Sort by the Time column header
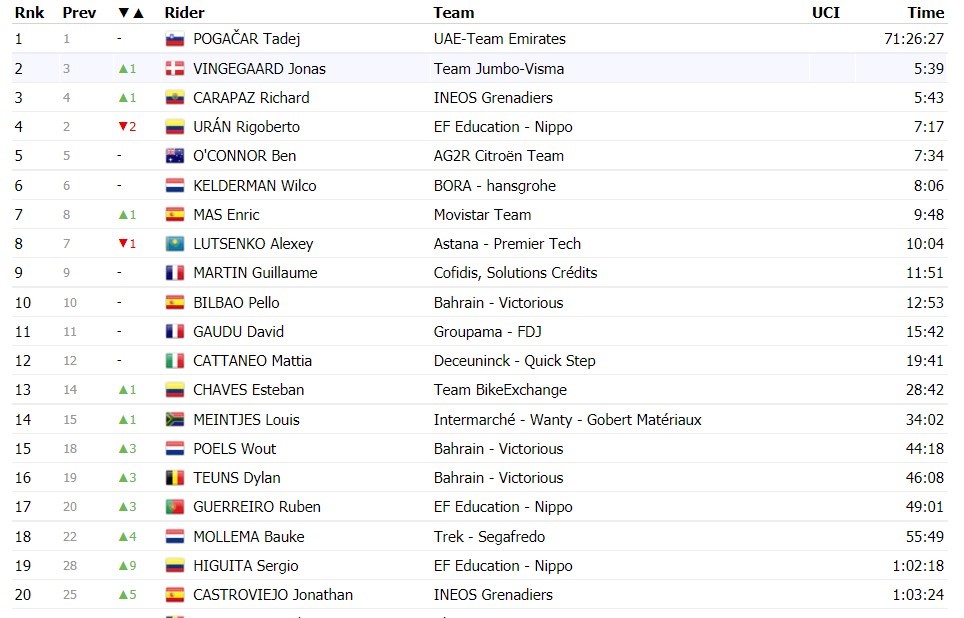 [x=925, y=13]
